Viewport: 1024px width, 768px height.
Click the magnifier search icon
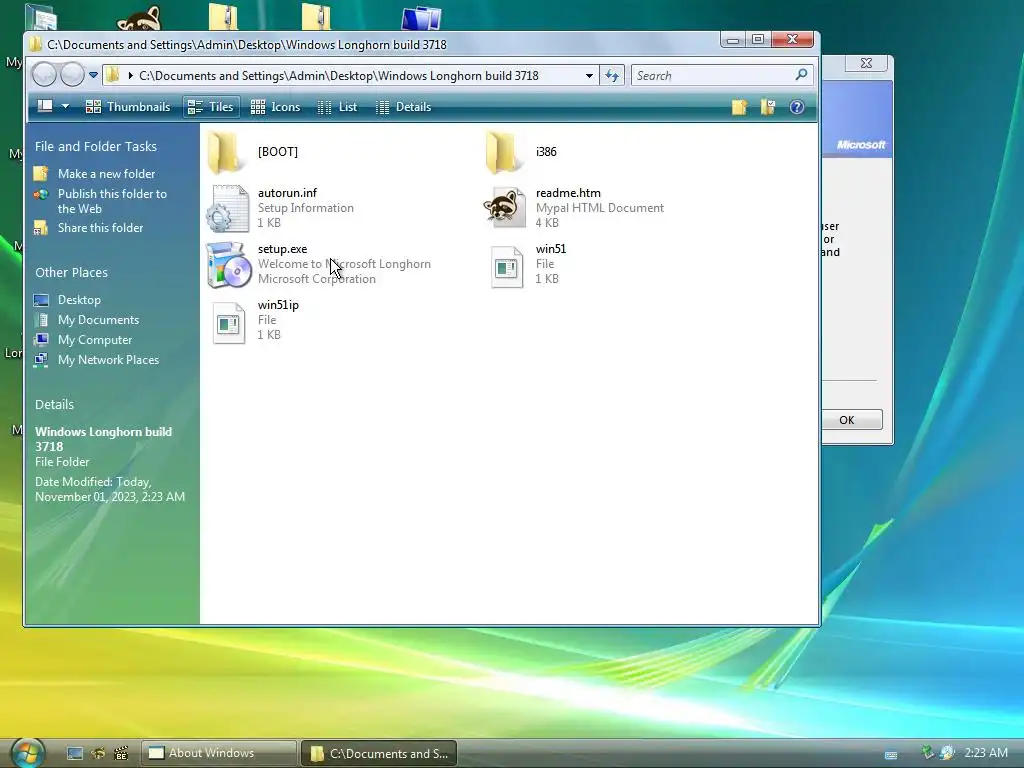pos(801,75)
